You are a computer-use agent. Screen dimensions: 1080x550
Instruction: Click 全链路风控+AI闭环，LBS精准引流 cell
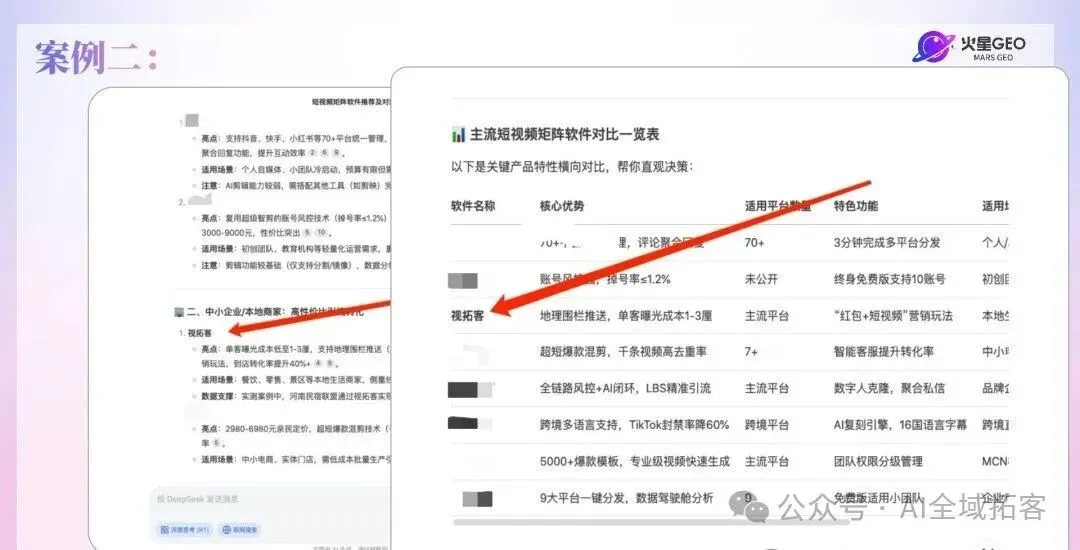click(625, 388)
